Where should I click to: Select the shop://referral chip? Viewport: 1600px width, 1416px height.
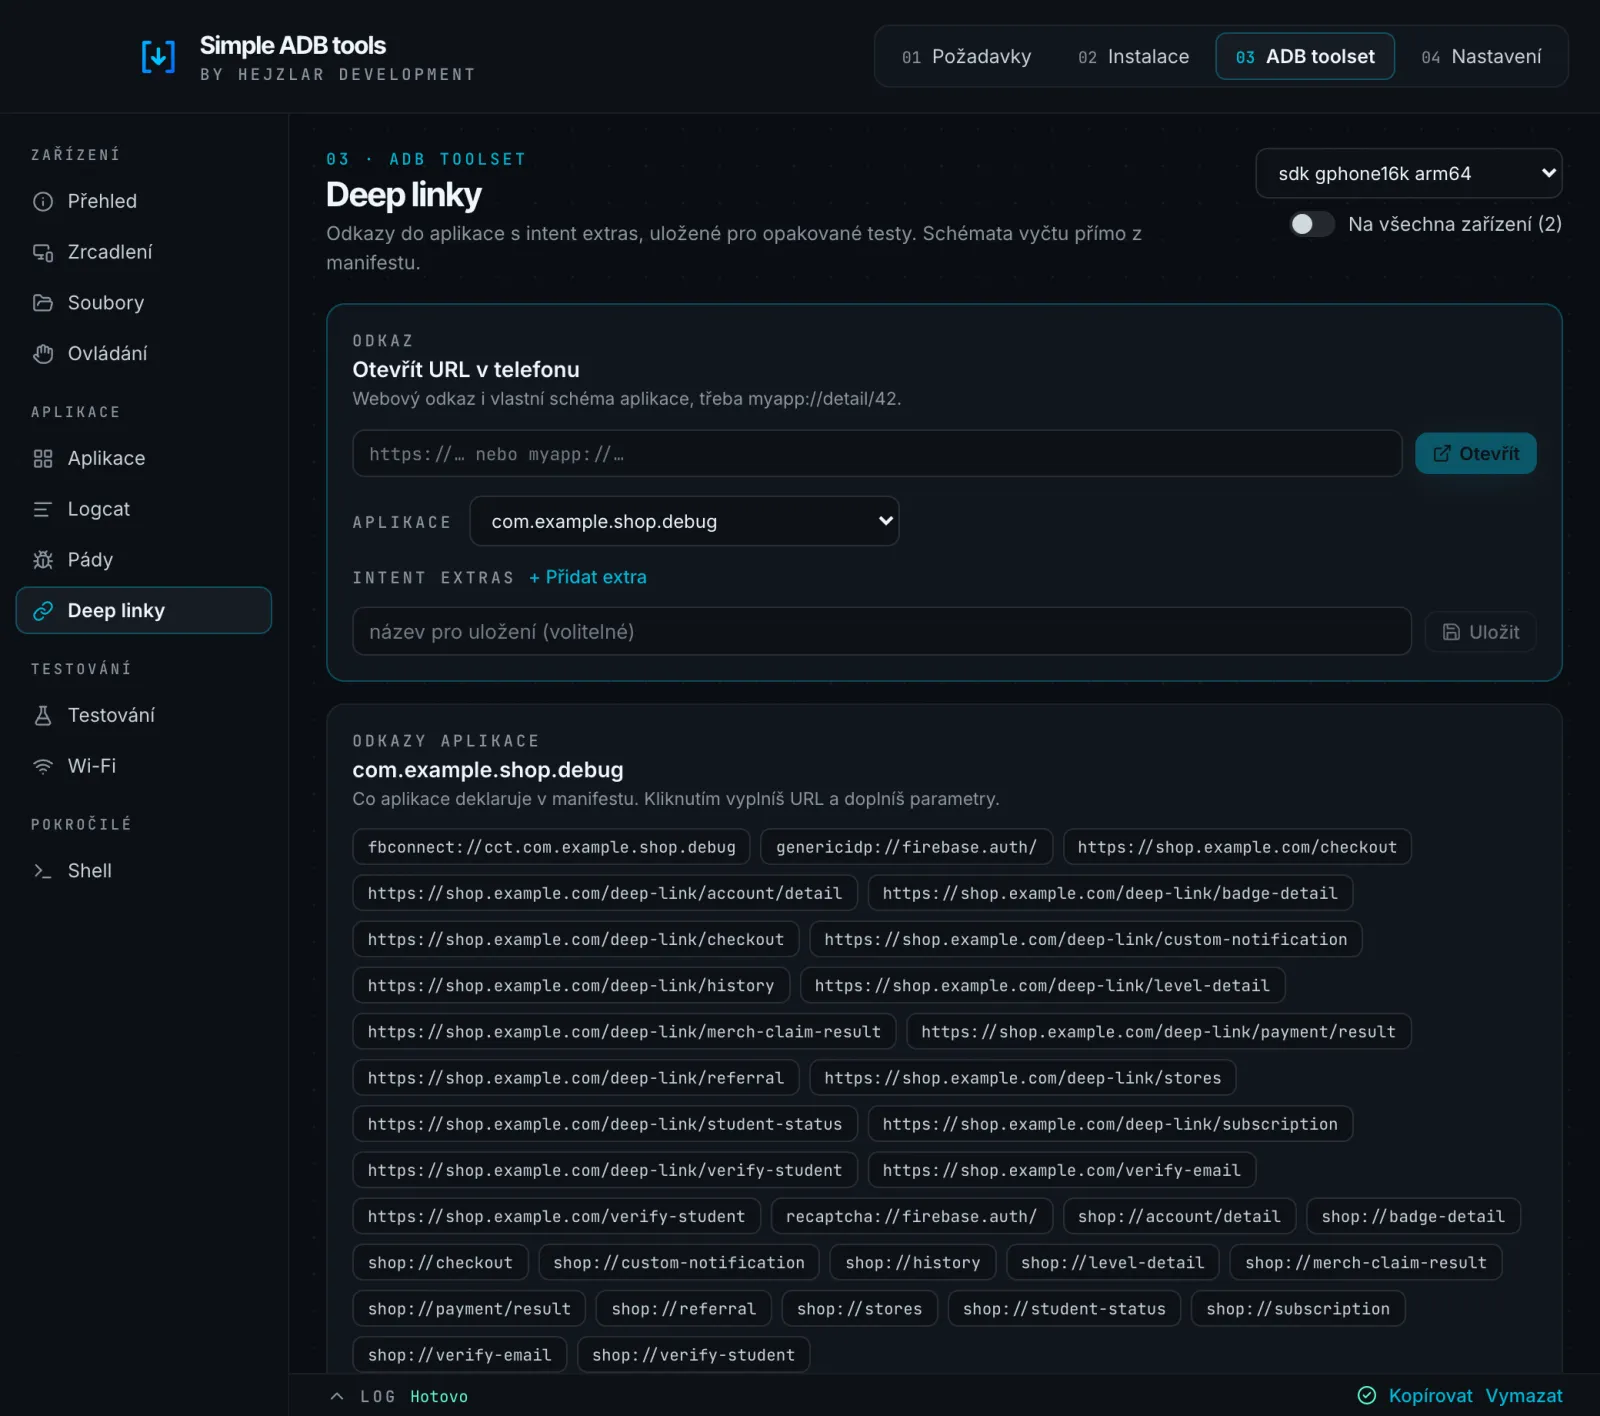(x=684, y=1309)
